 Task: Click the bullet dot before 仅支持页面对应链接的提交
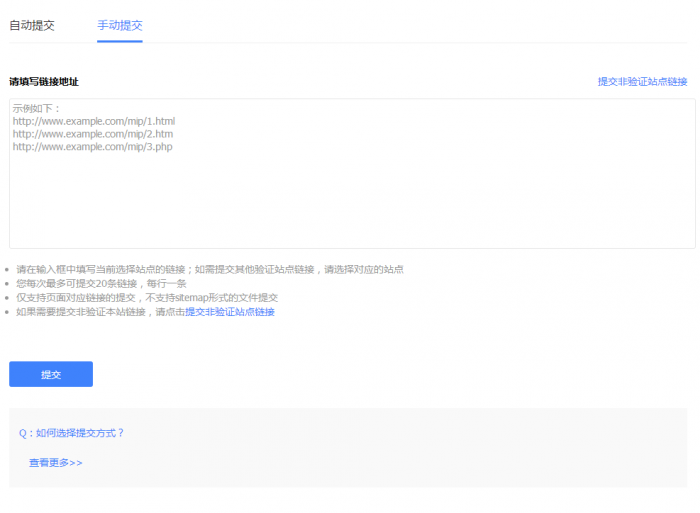[8, 298]
